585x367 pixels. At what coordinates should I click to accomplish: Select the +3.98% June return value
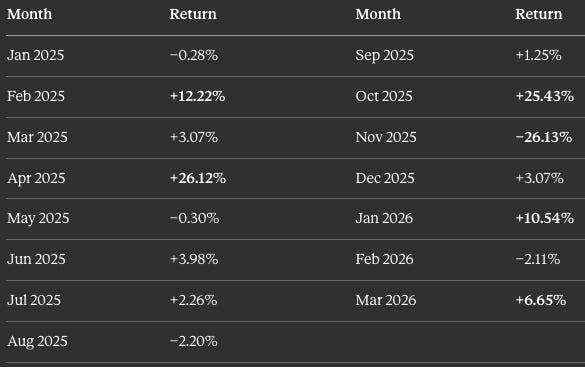click(x=194, y=259)
